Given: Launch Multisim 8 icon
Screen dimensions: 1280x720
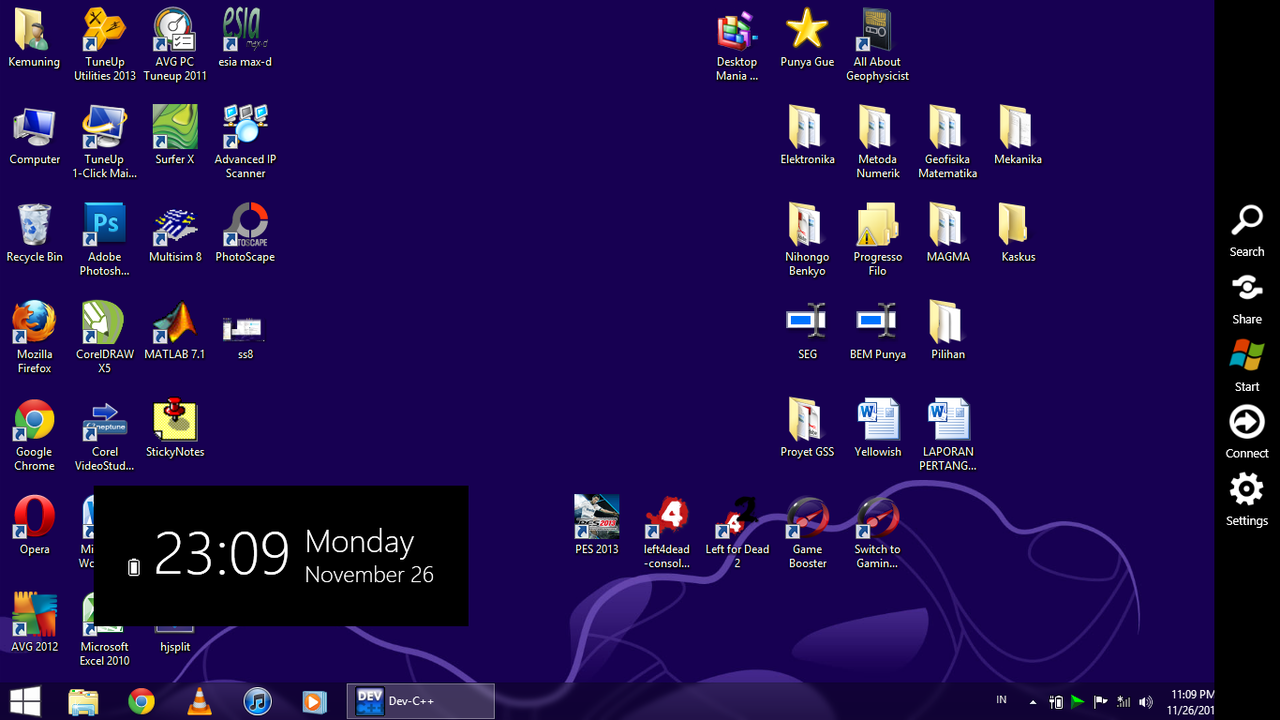Looking at the screenshot, I should coord(175,233).
